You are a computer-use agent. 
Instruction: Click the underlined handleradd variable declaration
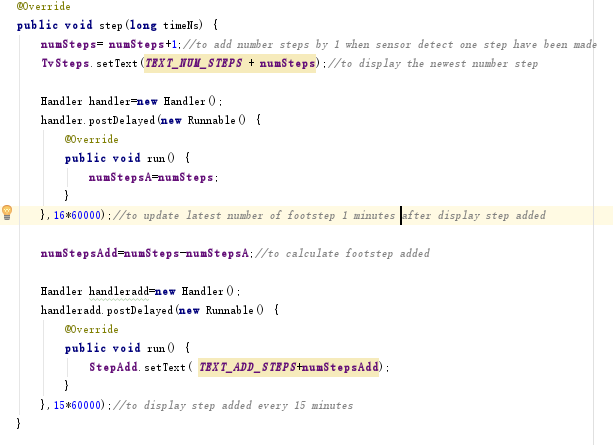pyautogui.click(x=119, y=292)
